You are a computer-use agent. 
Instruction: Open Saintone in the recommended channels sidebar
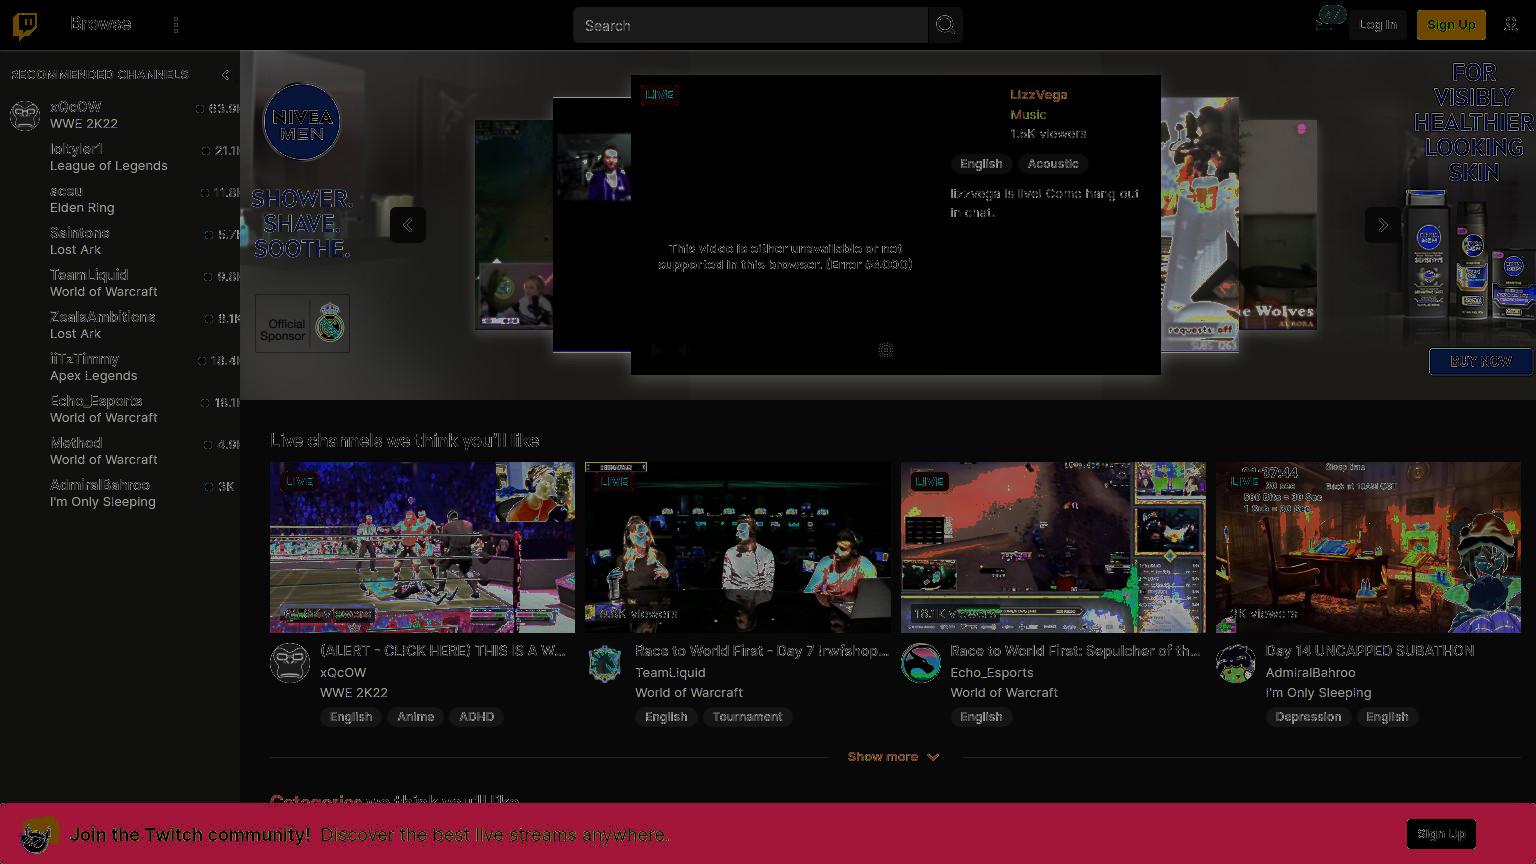tap(120, 241)
